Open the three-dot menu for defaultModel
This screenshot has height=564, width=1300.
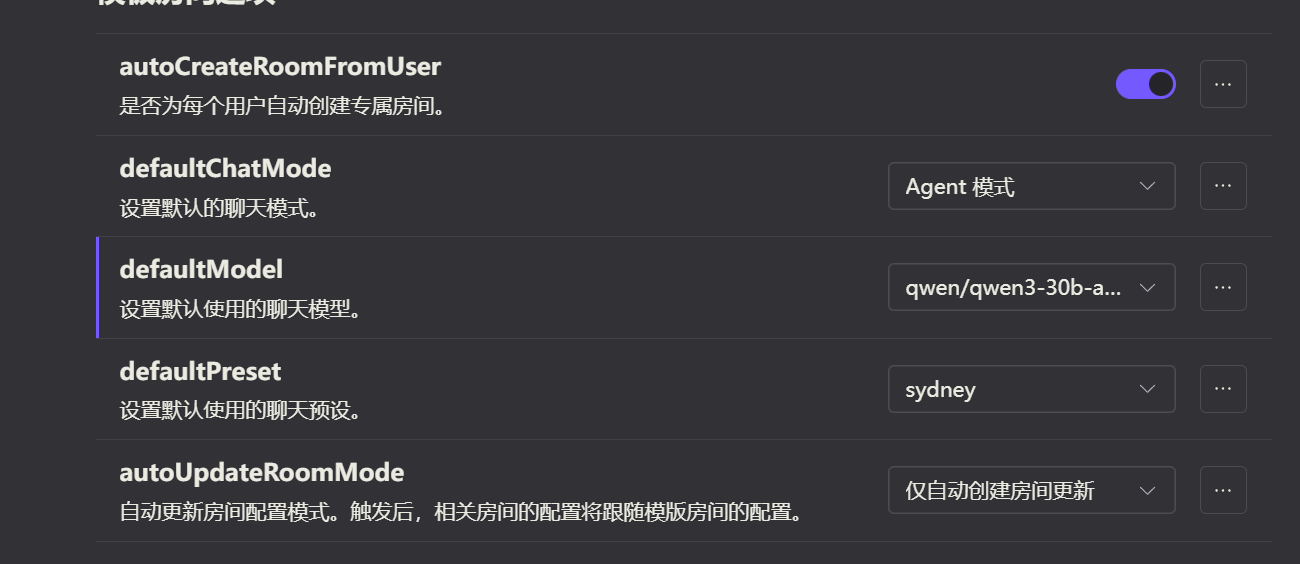pyautogui.click(x=1223, y=287)
